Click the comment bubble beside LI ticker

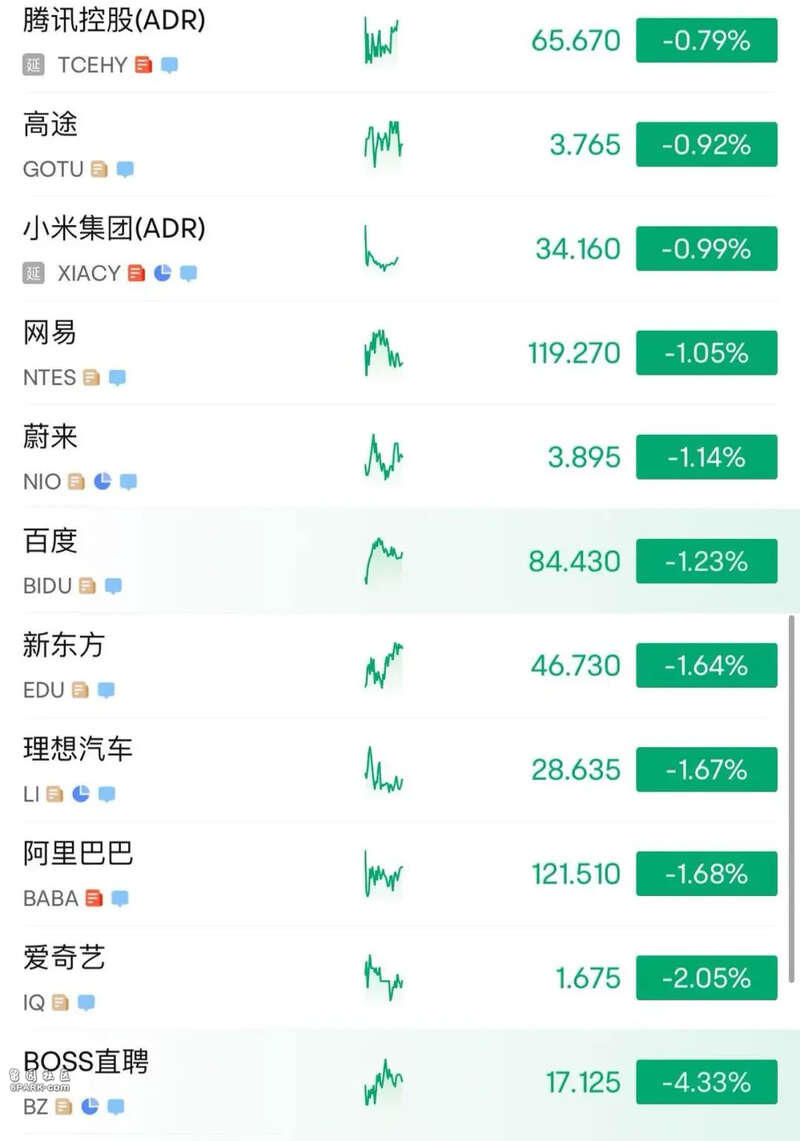pyautogui.click(x=107, y=794)
